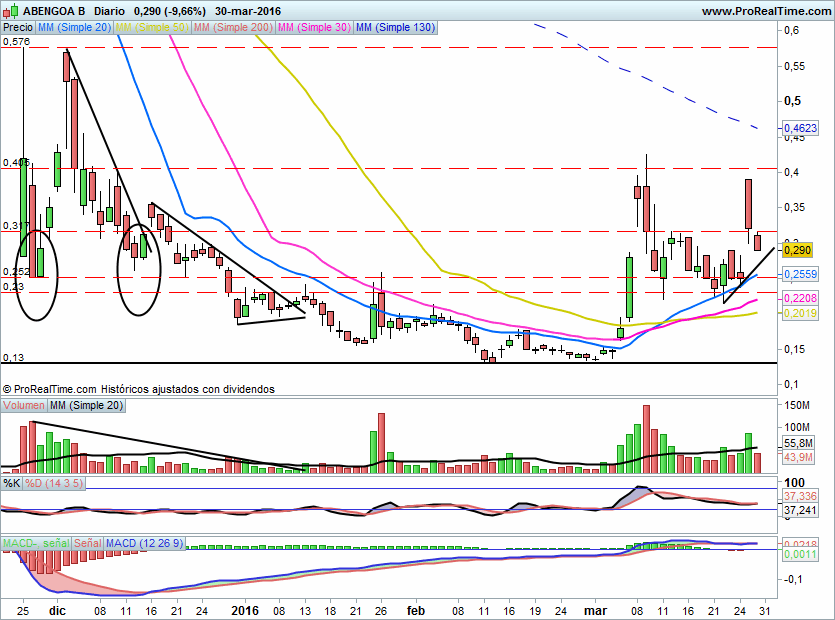Select the Precio legend label

point(18,27)
